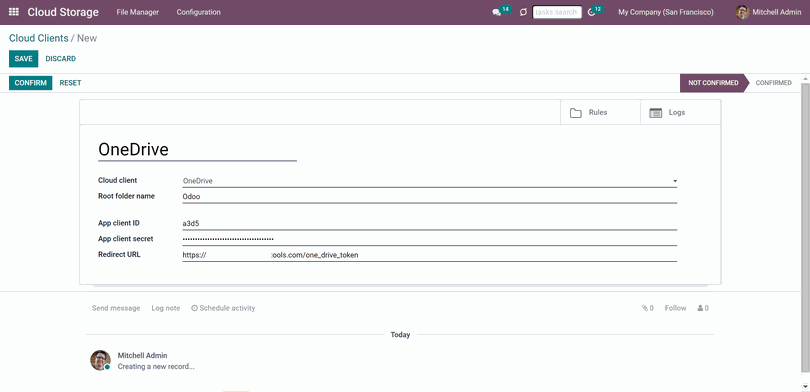Screen dimensions: 810x392
Task: Click the tasks search field
Action: pyautogui.click(x=557, y=12)
